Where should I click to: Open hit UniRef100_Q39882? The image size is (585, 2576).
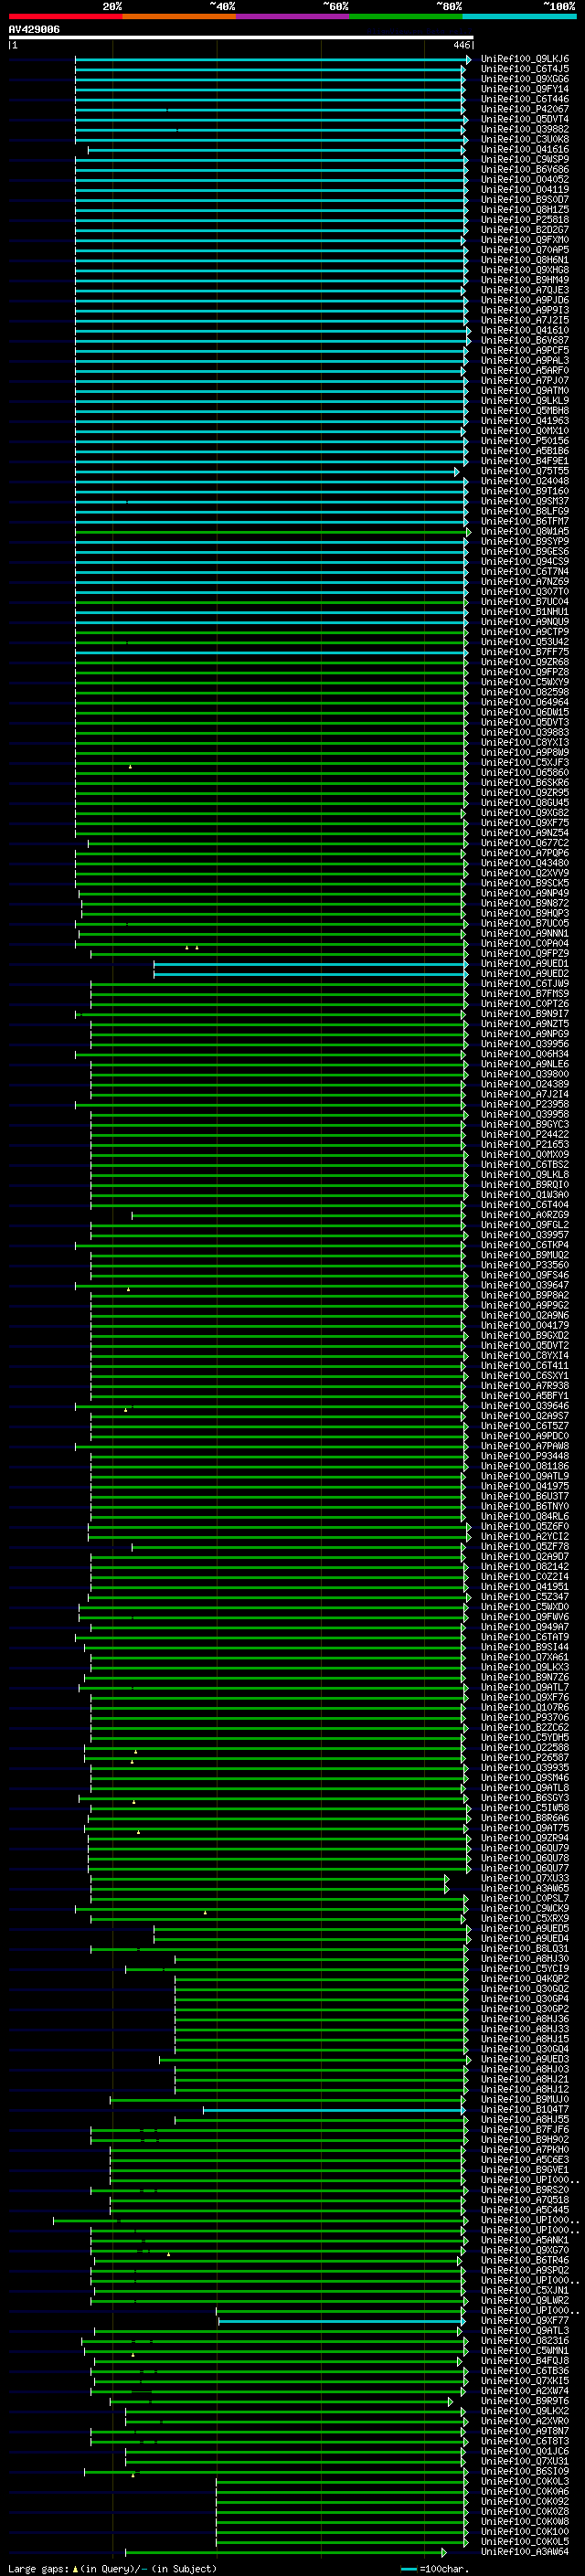pos(525,129)
